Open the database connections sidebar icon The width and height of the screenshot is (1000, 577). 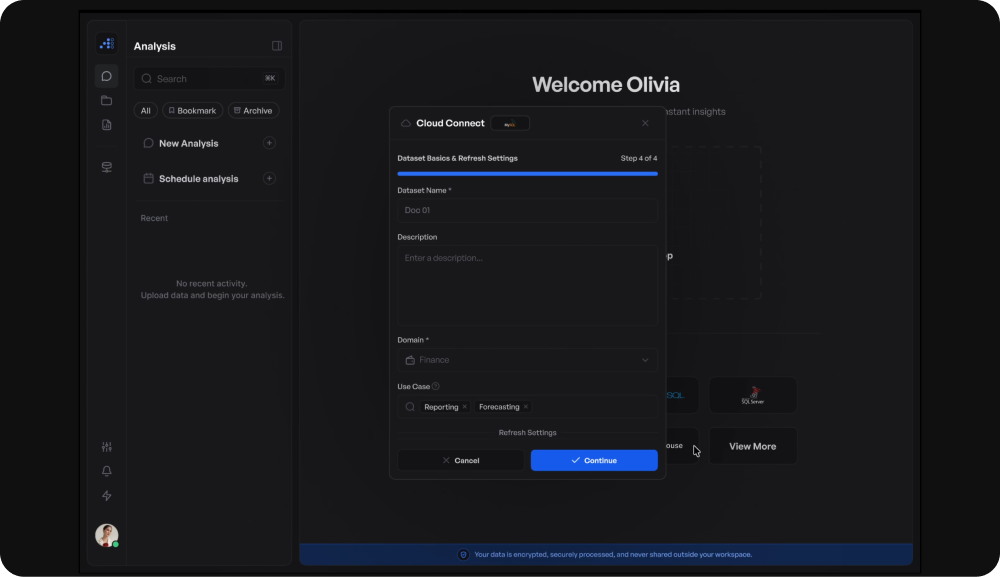[x=107, y=167]
